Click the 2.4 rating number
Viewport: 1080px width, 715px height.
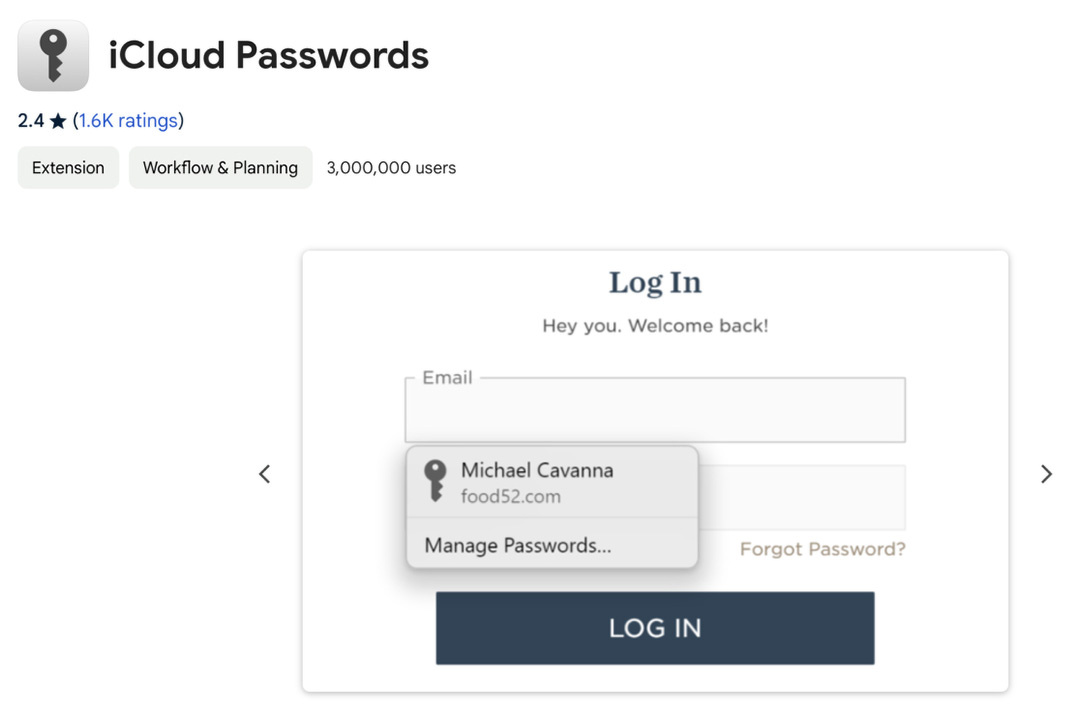[x=31, y=121]
